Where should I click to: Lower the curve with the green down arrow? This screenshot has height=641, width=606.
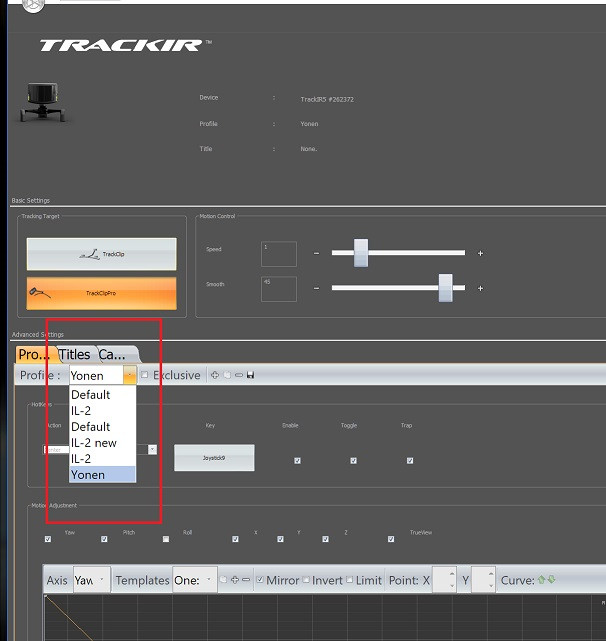[x=551, y=579]
